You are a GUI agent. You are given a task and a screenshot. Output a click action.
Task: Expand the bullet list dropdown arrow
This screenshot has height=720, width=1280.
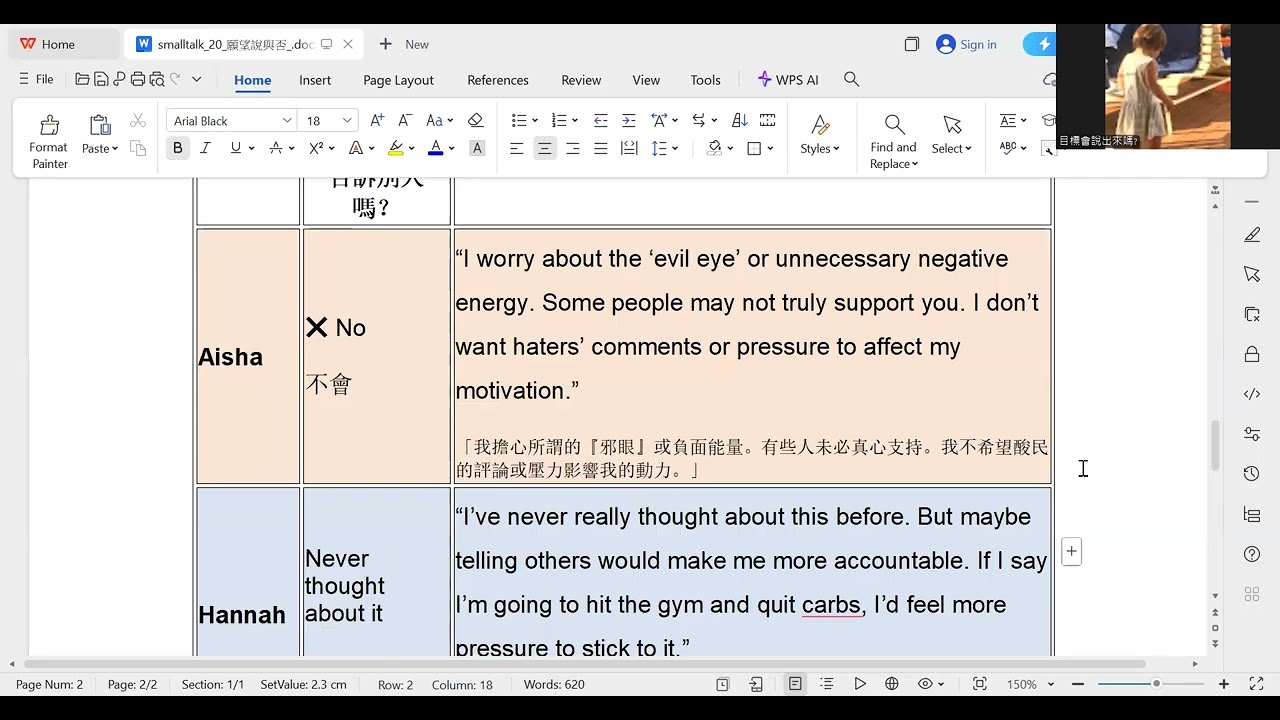(x=535, y=120)
